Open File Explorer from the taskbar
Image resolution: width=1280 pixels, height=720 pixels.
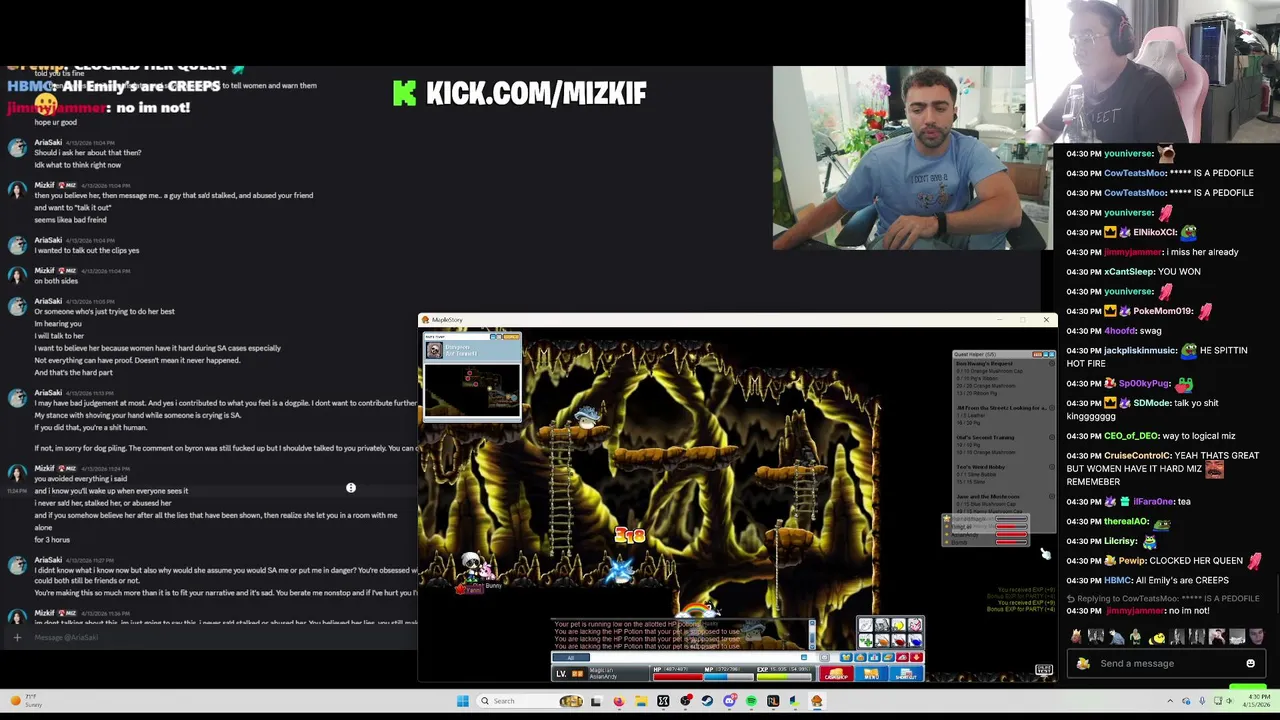coord(642,701)
